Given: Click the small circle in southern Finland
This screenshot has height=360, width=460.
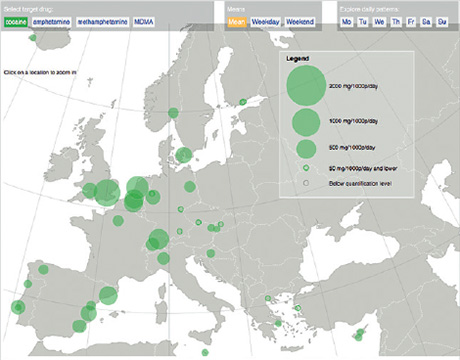Looking at the screenshot, I should click(243, 102).
